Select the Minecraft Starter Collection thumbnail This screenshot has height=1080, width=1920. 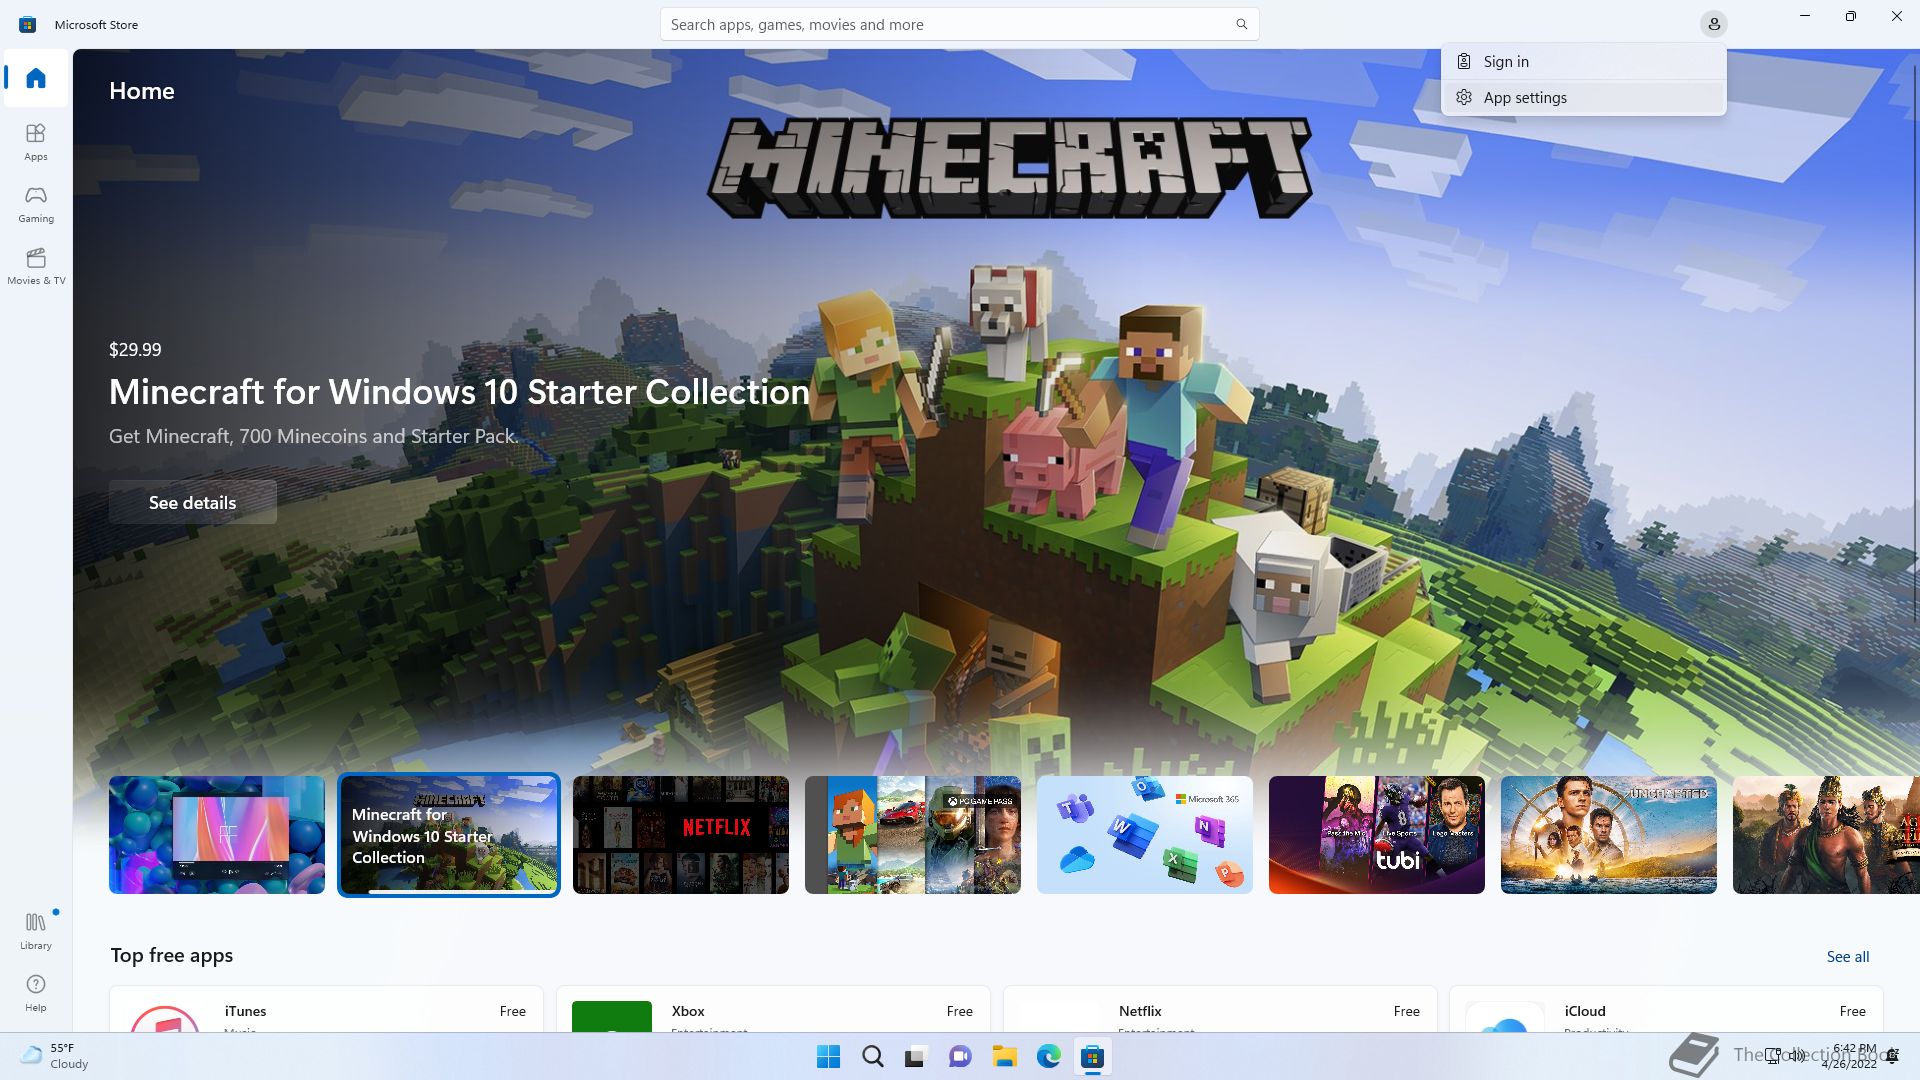tap(449, 835)
